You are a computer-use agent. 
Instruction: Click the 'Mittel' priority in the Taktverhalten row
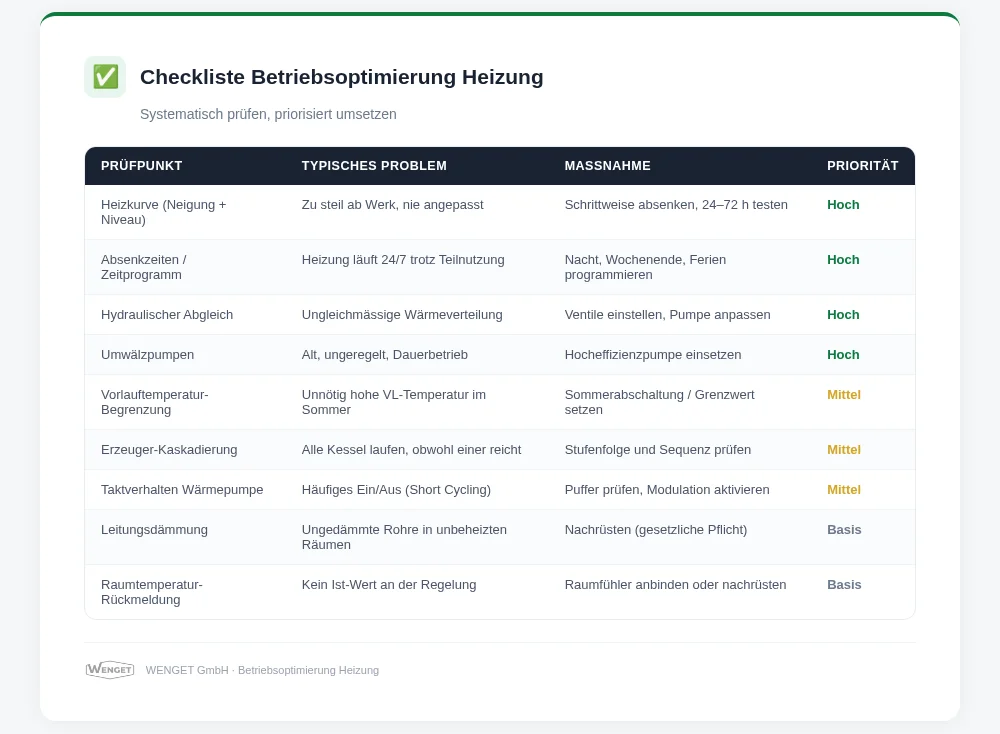tap(844, 490)
